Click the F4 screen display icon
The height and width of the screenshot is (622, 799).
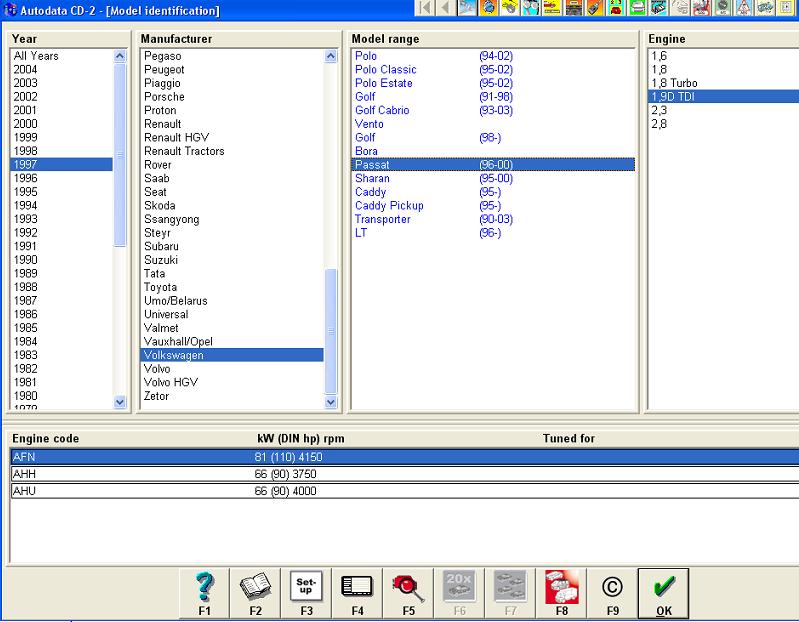coord(357,593)
